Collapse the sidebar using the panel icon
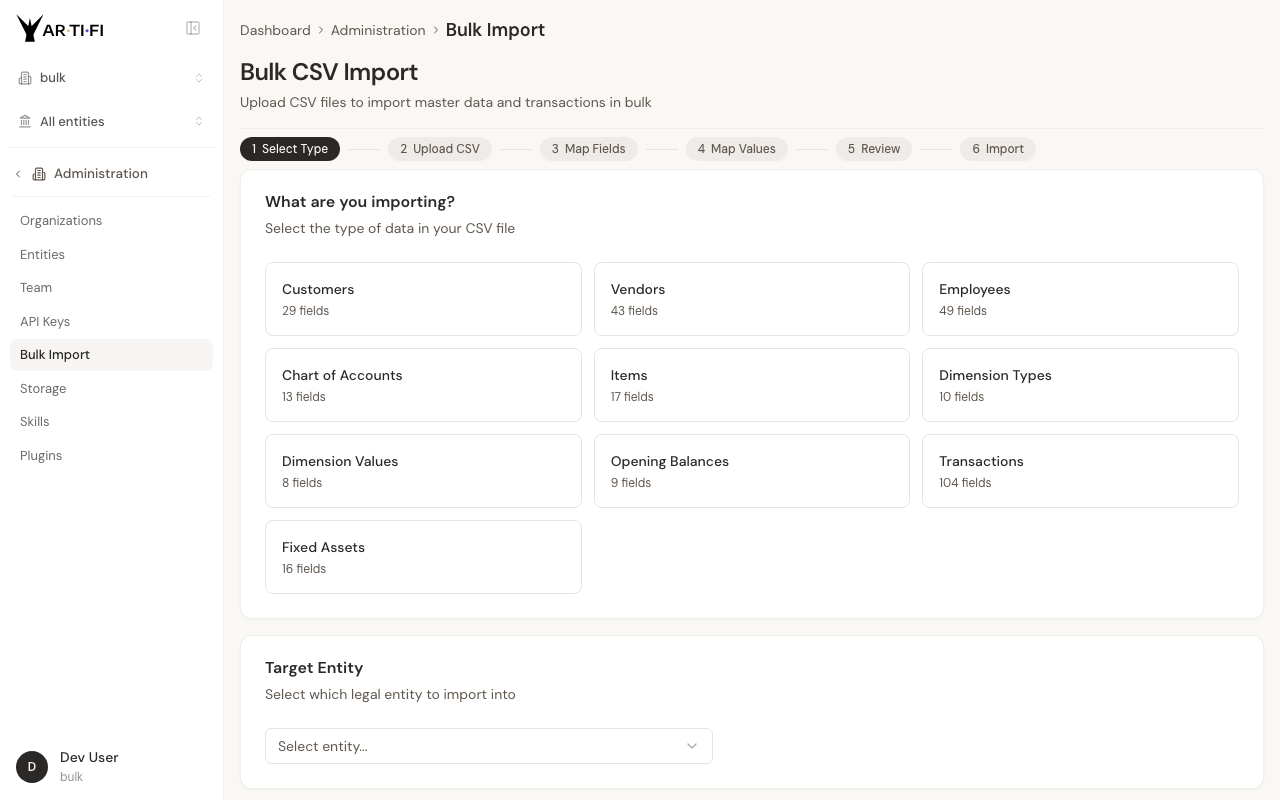The height and width of the screenshot is (800, 1280). (193, 28)
